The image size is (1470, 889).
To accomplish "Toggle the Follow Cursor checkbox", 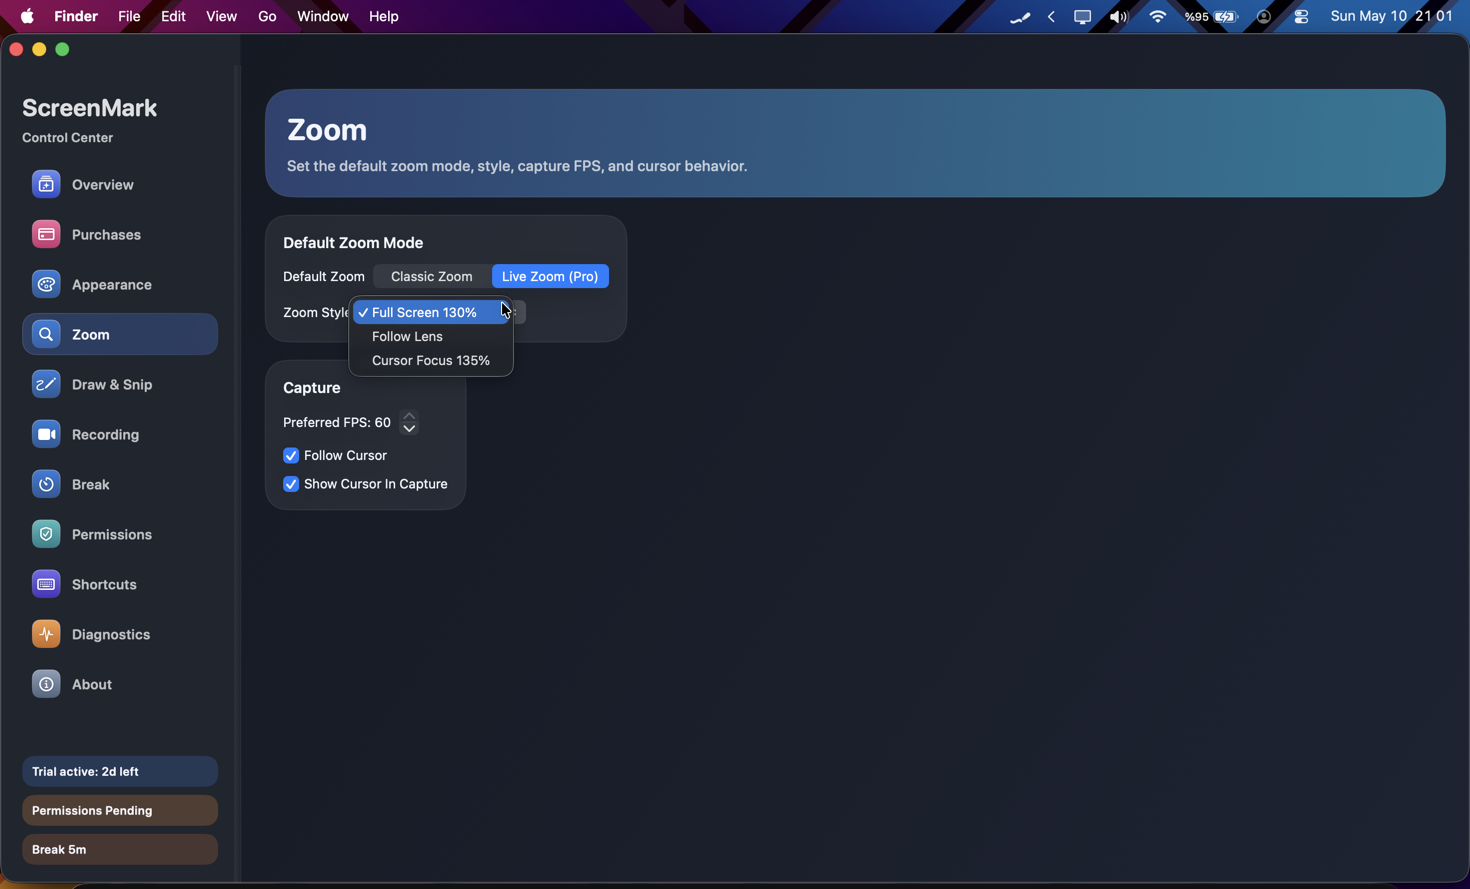I will coord(291,455).
